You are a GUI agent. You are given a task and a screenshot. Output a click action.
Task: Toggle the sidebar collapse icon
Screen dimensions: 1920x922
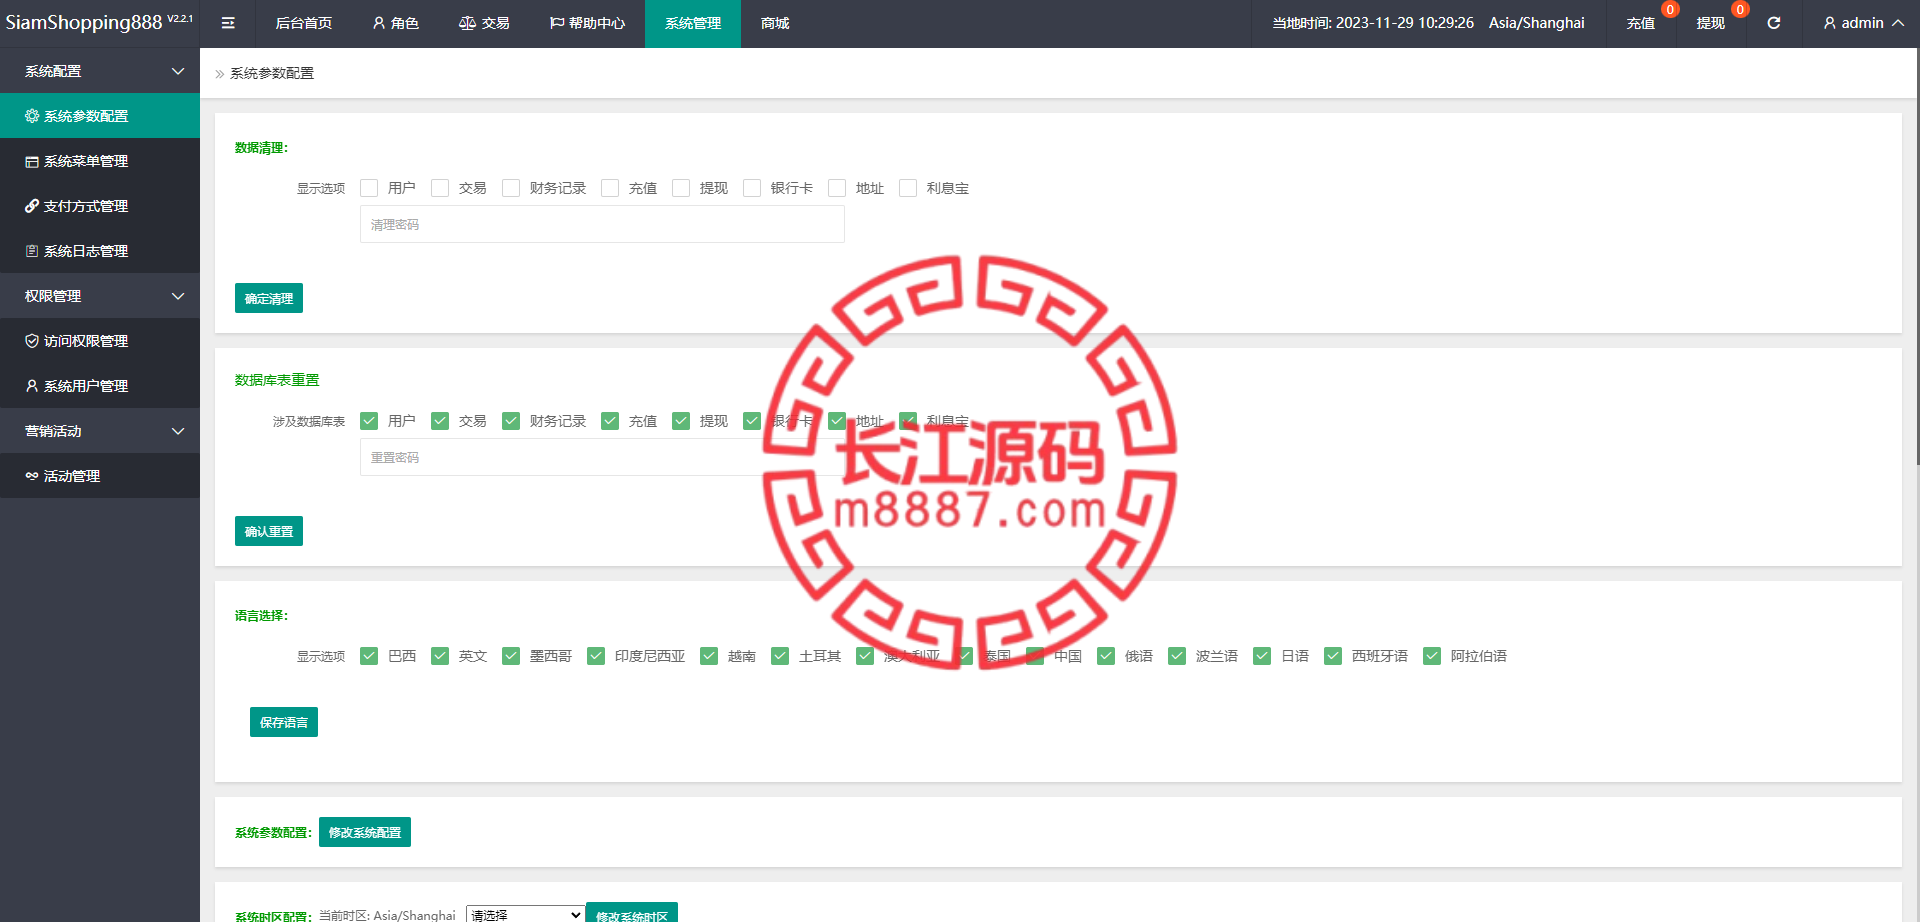[x=228, y=23]
